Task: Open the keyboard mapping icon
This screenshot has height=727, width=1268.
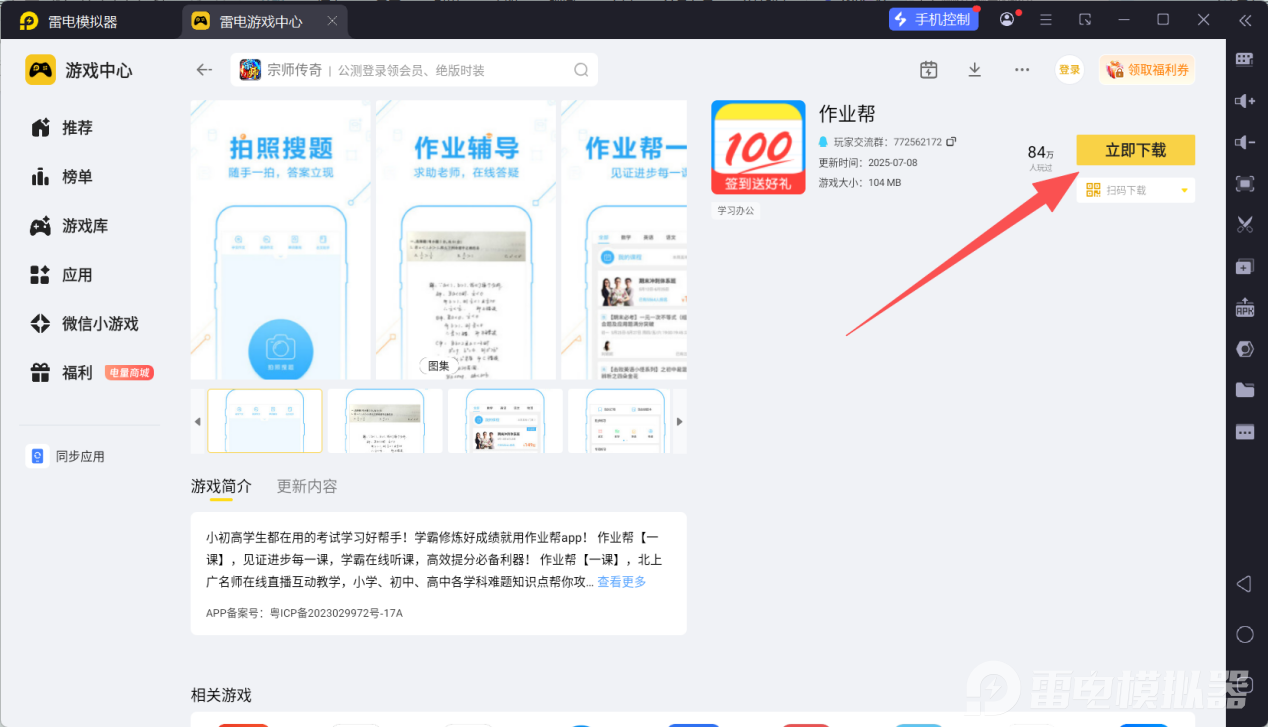Action: pos(1245,59)
